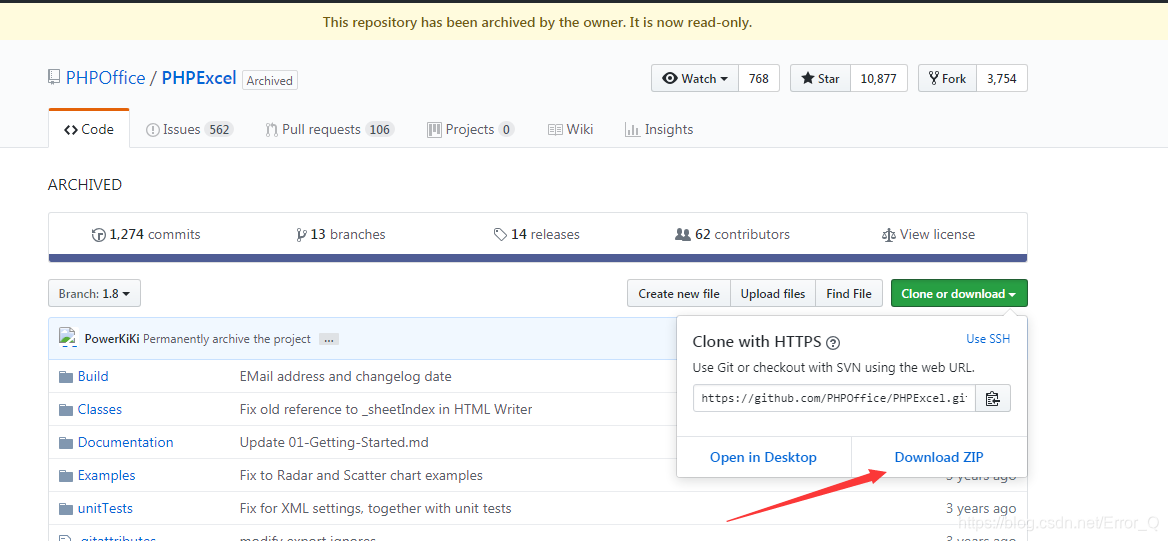This screenshot has width=1168, height=541.
Task: Open the unitTests folder
Action: point(105,509)
